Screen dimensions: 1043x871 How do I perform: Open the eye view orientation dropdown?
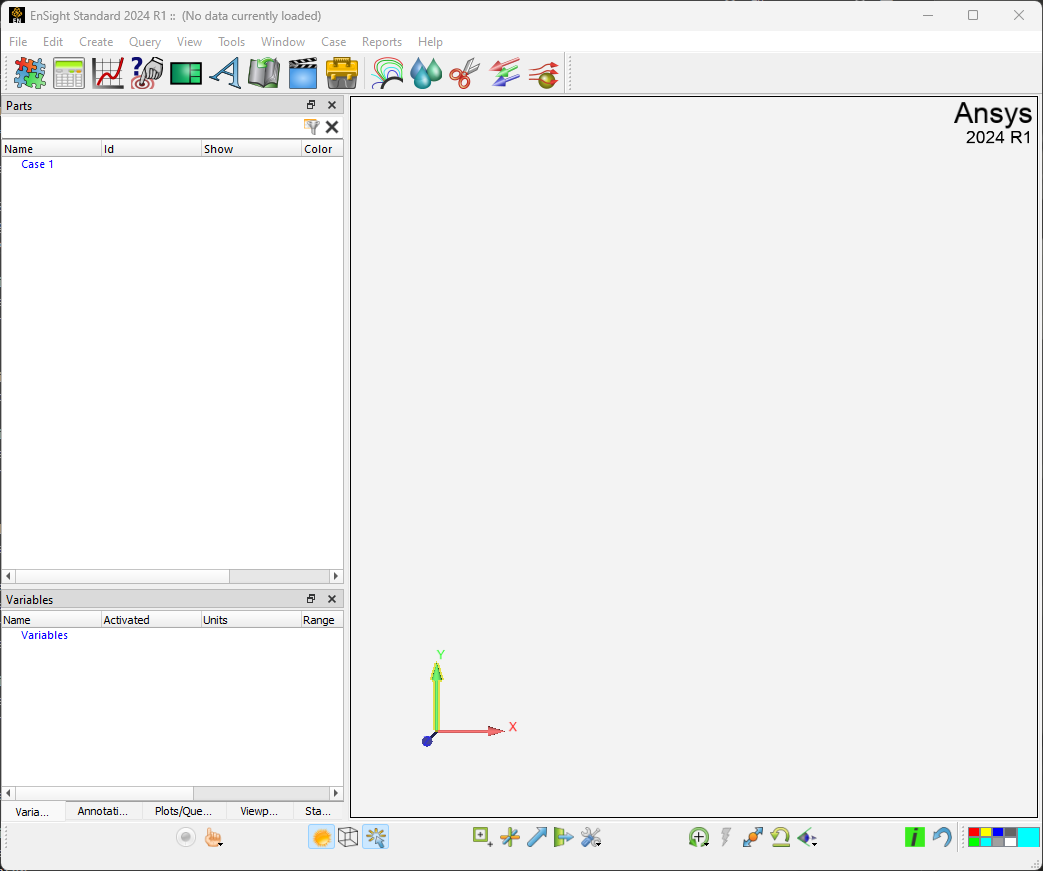pyautogui.click(x=807, y=837)
